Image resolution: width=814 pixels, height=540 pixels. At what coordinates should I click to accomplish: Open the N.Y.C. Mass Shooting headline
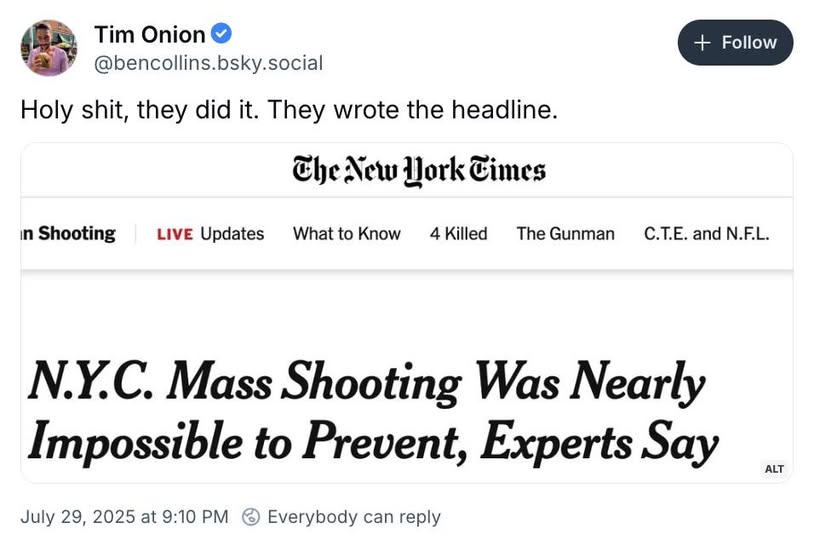[x=373, y=412]
